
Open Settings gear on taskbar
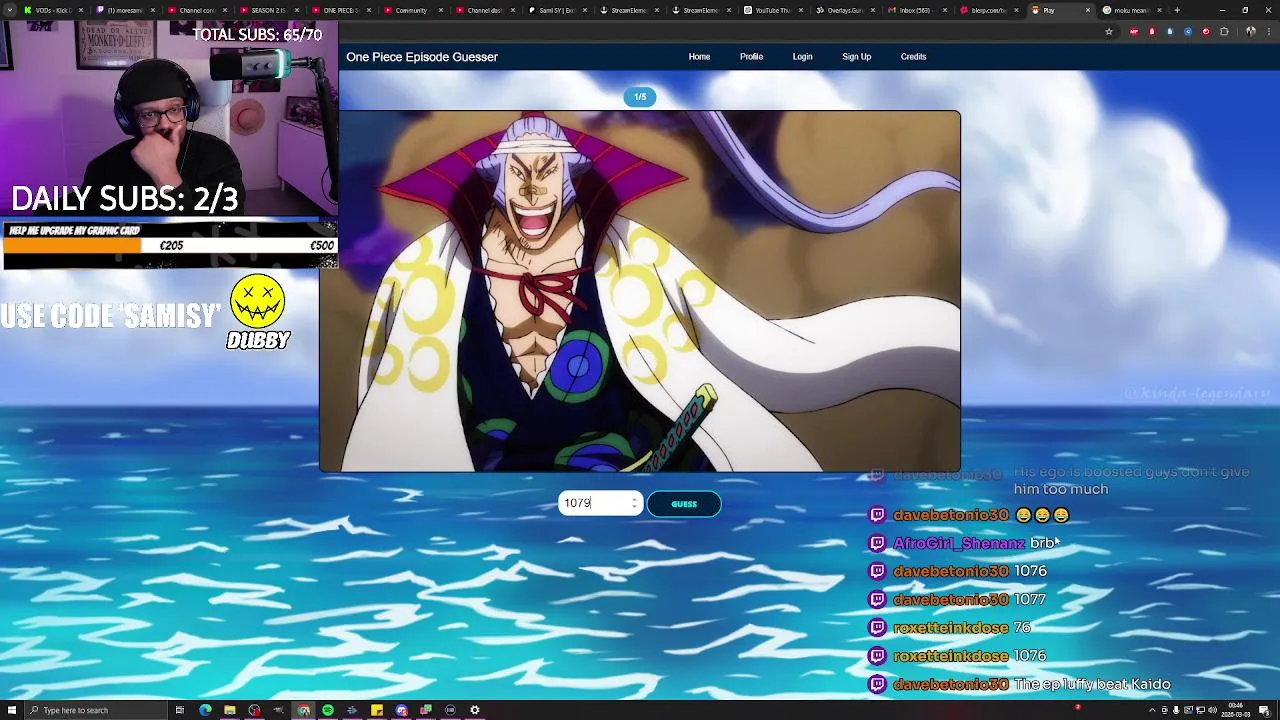(475, 710)
